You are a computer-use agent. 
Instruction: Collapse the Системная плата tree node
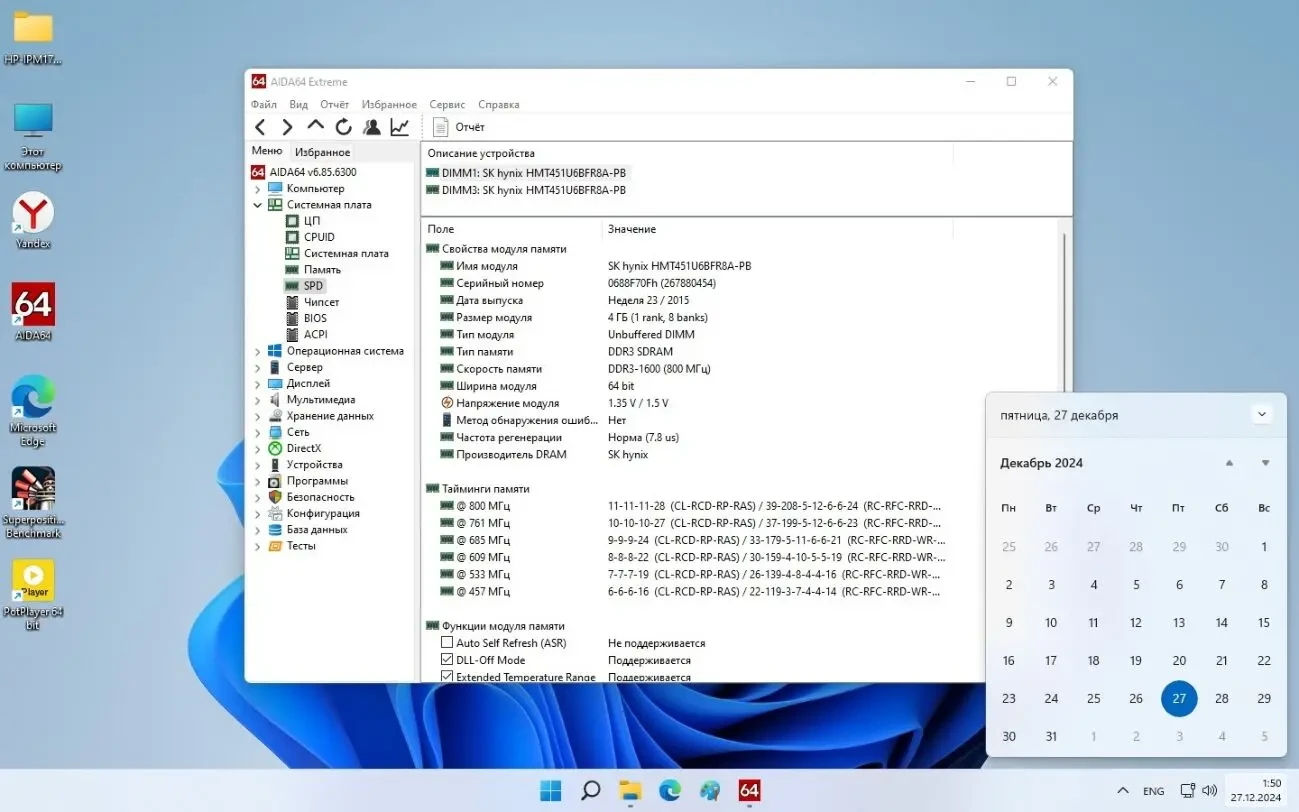point(259,204)
